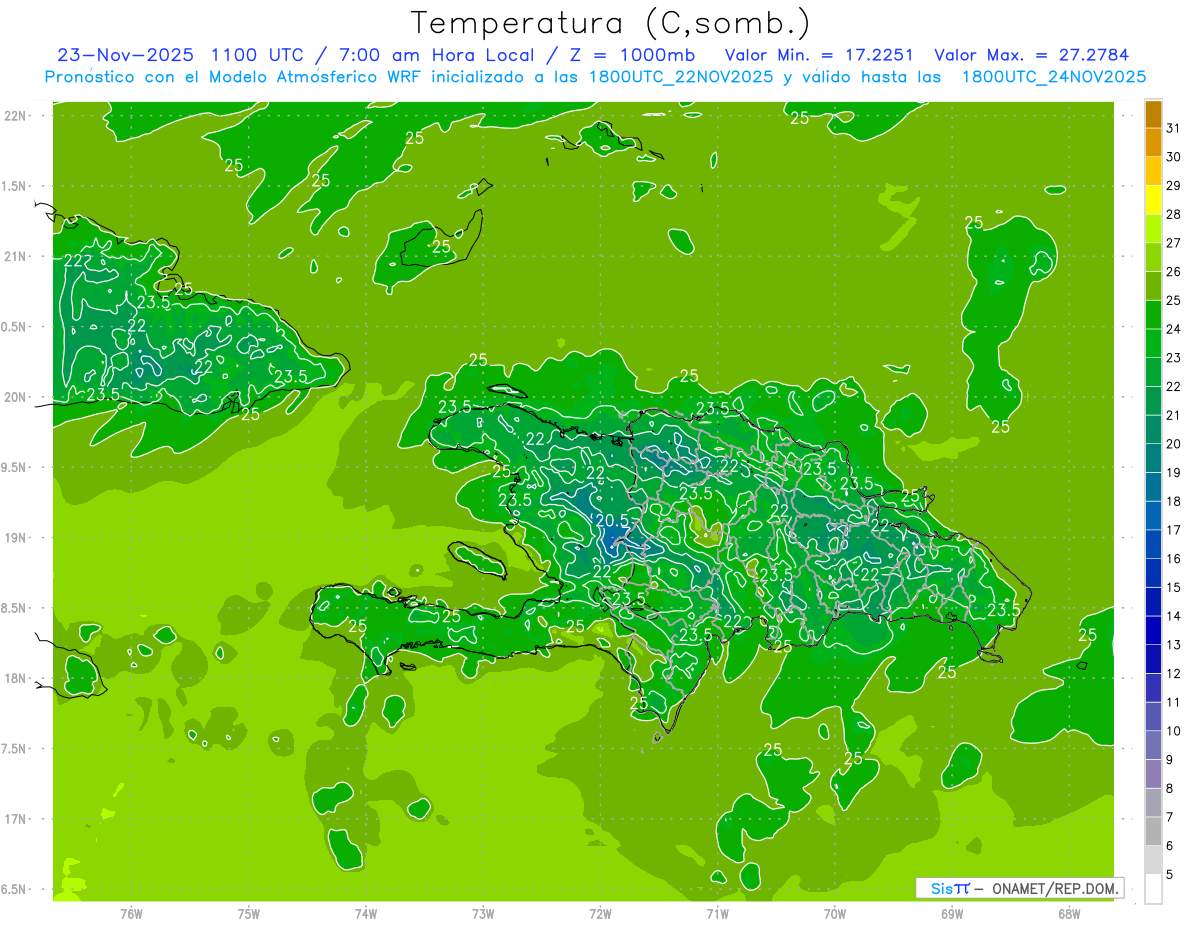This screenshot has width=1200, height=927.
Task: Select the lime swatch between 27 and 28
Action: [x=1153, y=228]
